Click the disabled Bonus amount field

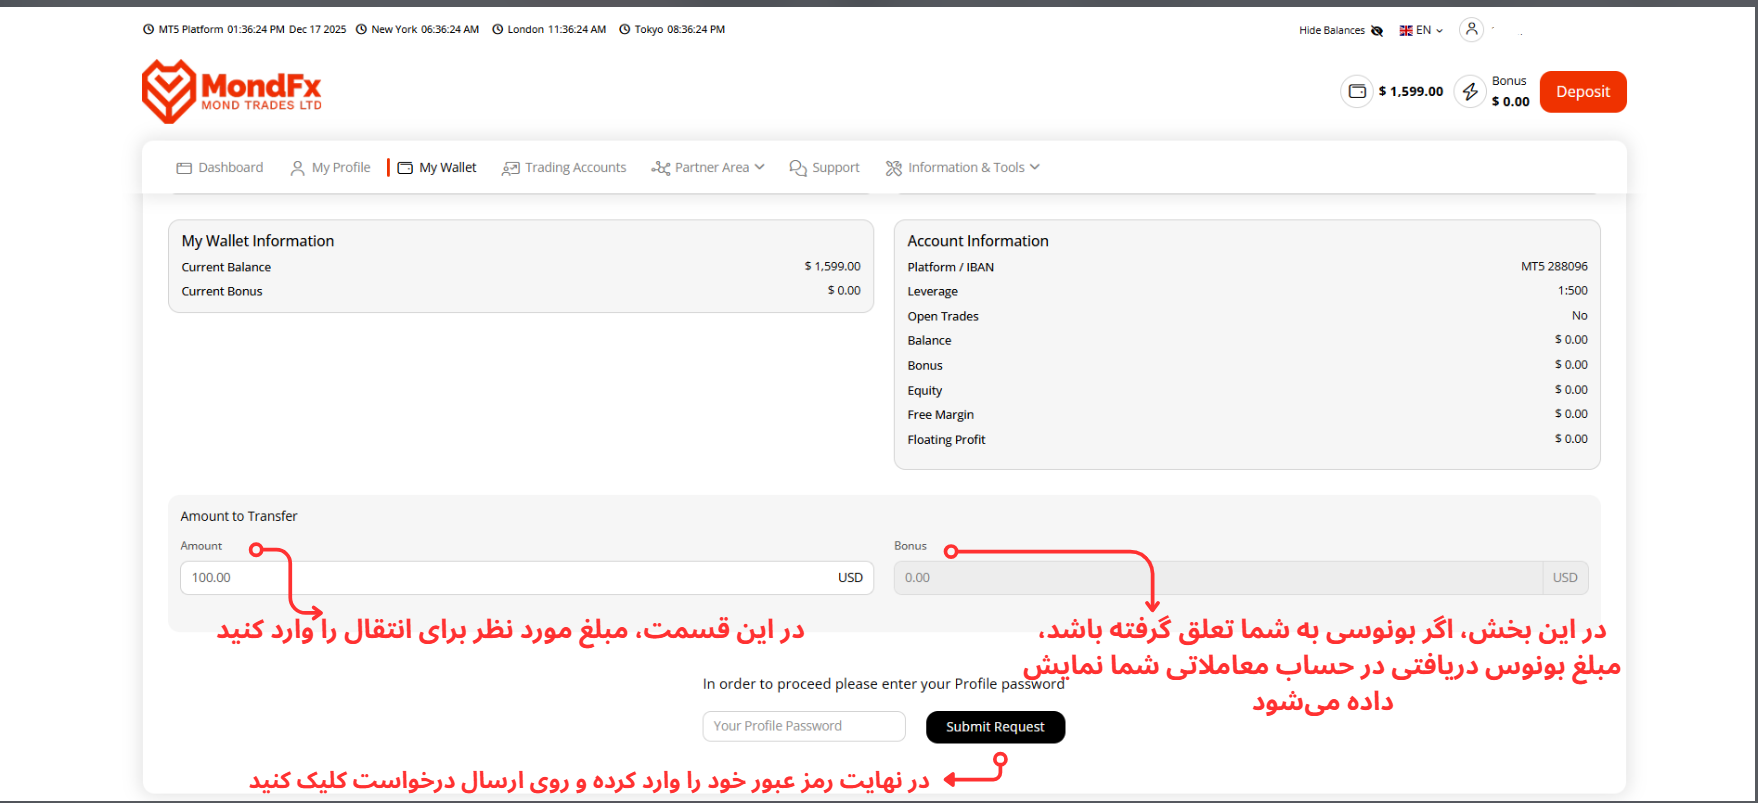(1218, 578)
